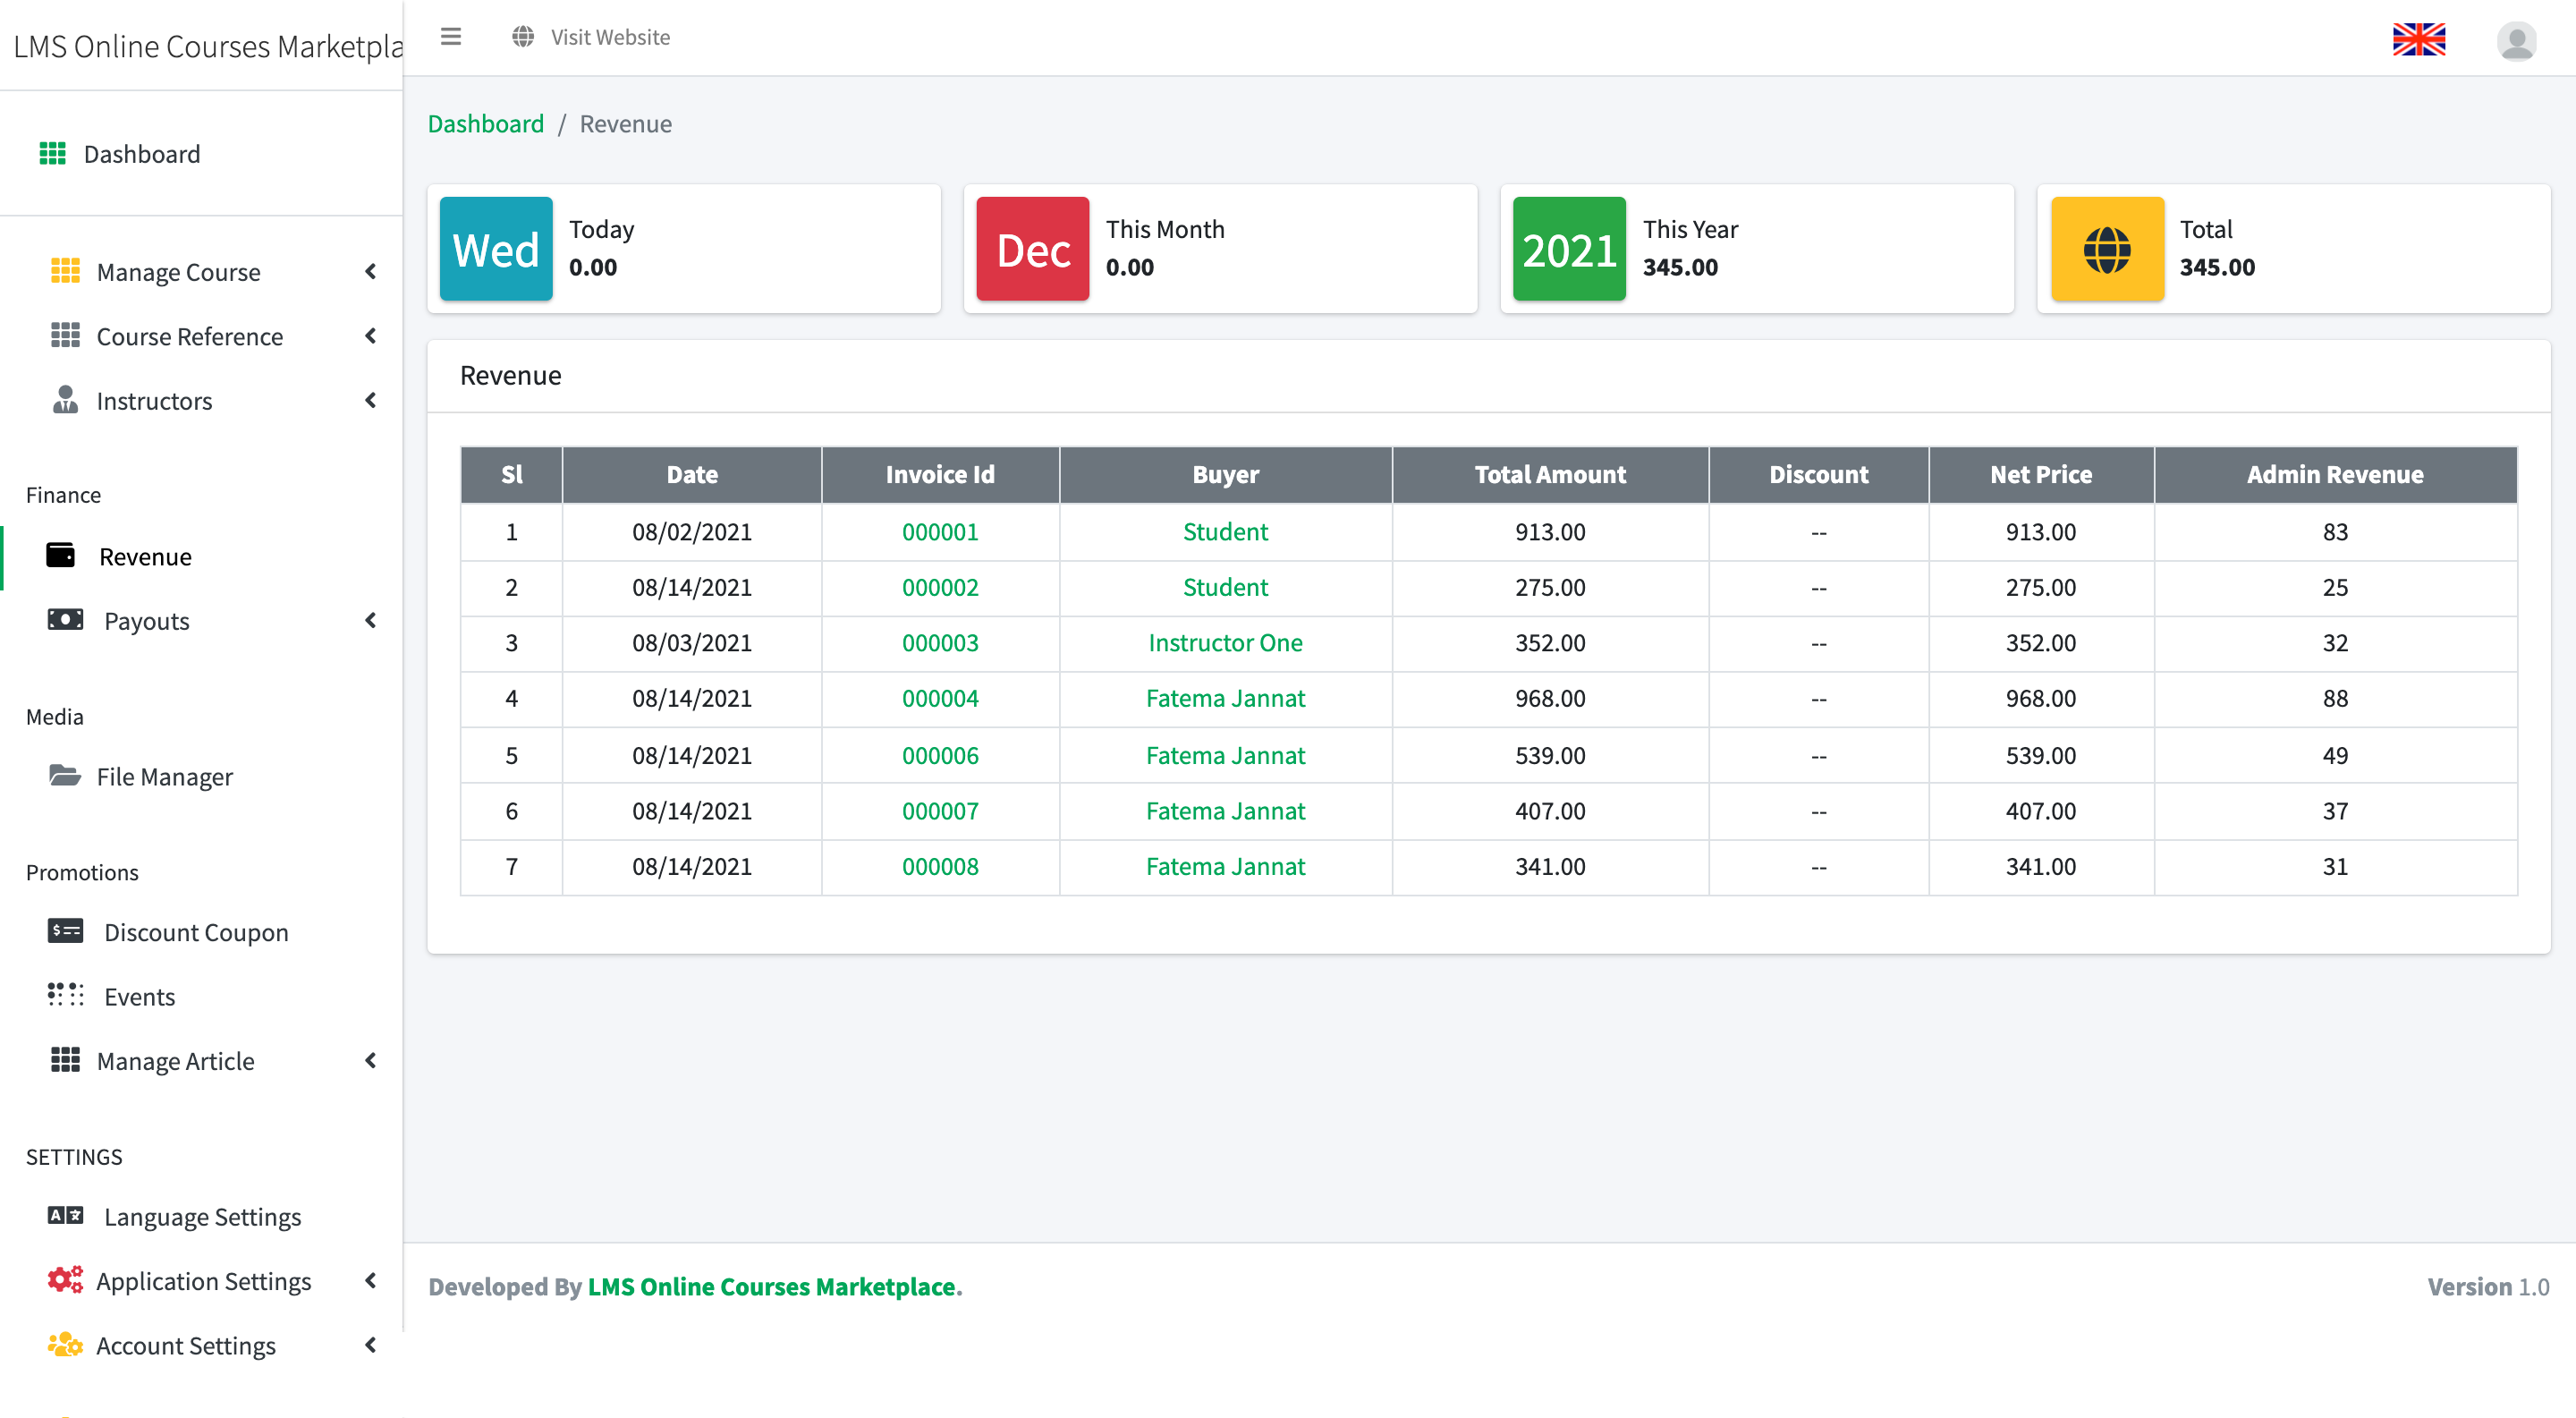The image size is (2576, 1418).
Task: Click the Visit Website link
Action: coord(609,37)
